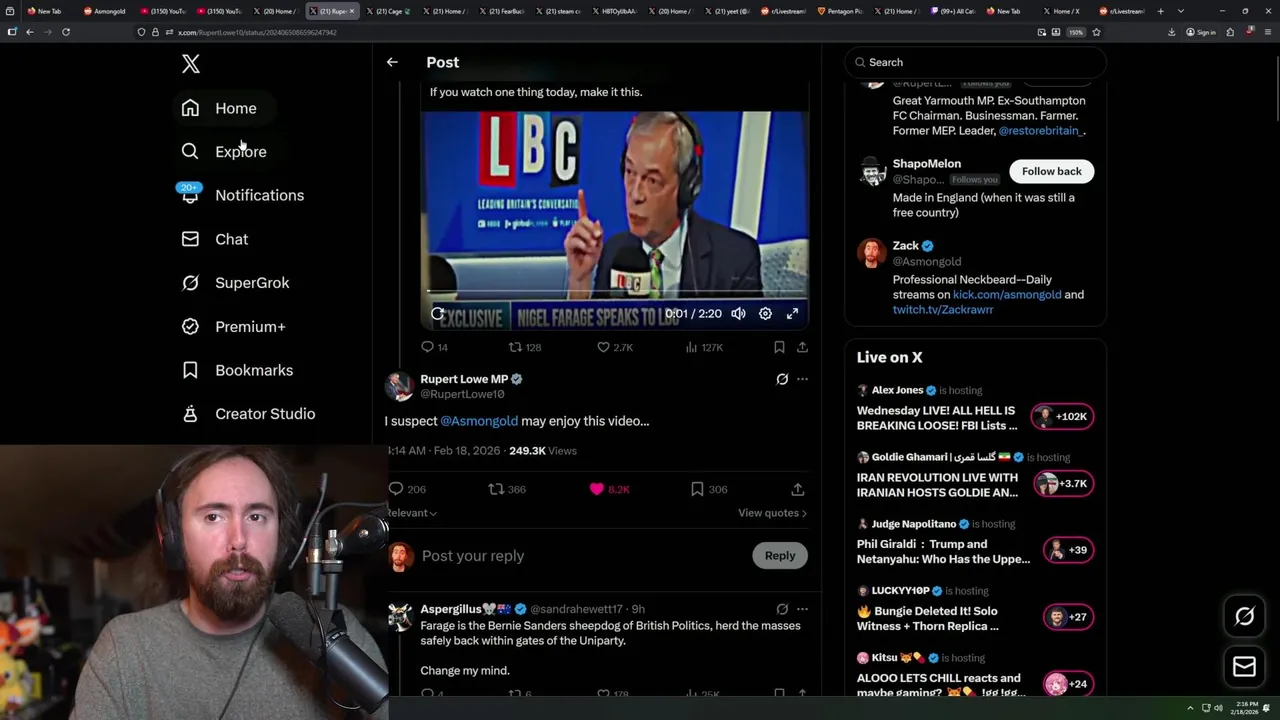This screenshot has height=720, width=1280.
Task: Click the Post your reply field
Action: (580, 556)
